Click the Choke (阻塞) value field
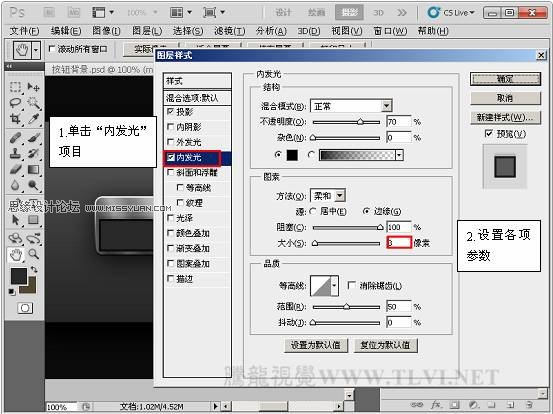 click(399, 227)
